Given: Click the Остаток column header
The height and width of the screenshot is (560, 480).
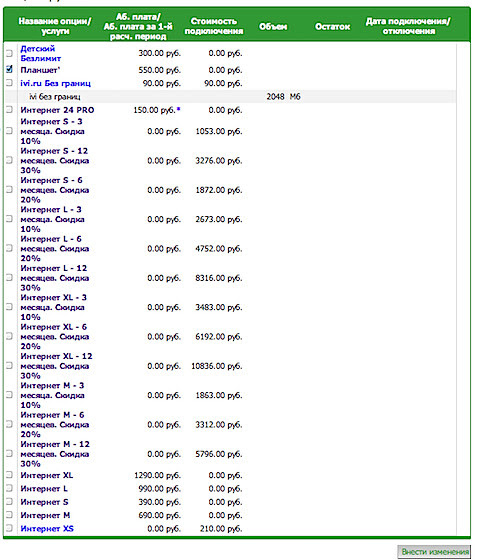Looking at the screenshot, I should (332, 26).
